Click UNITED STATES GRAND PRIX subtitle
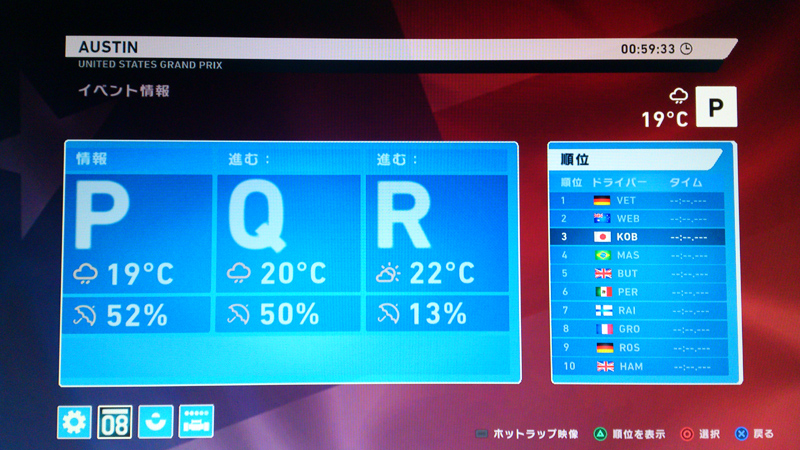The width and height of the screenshot is (800, 450). (x=150, y=65)
